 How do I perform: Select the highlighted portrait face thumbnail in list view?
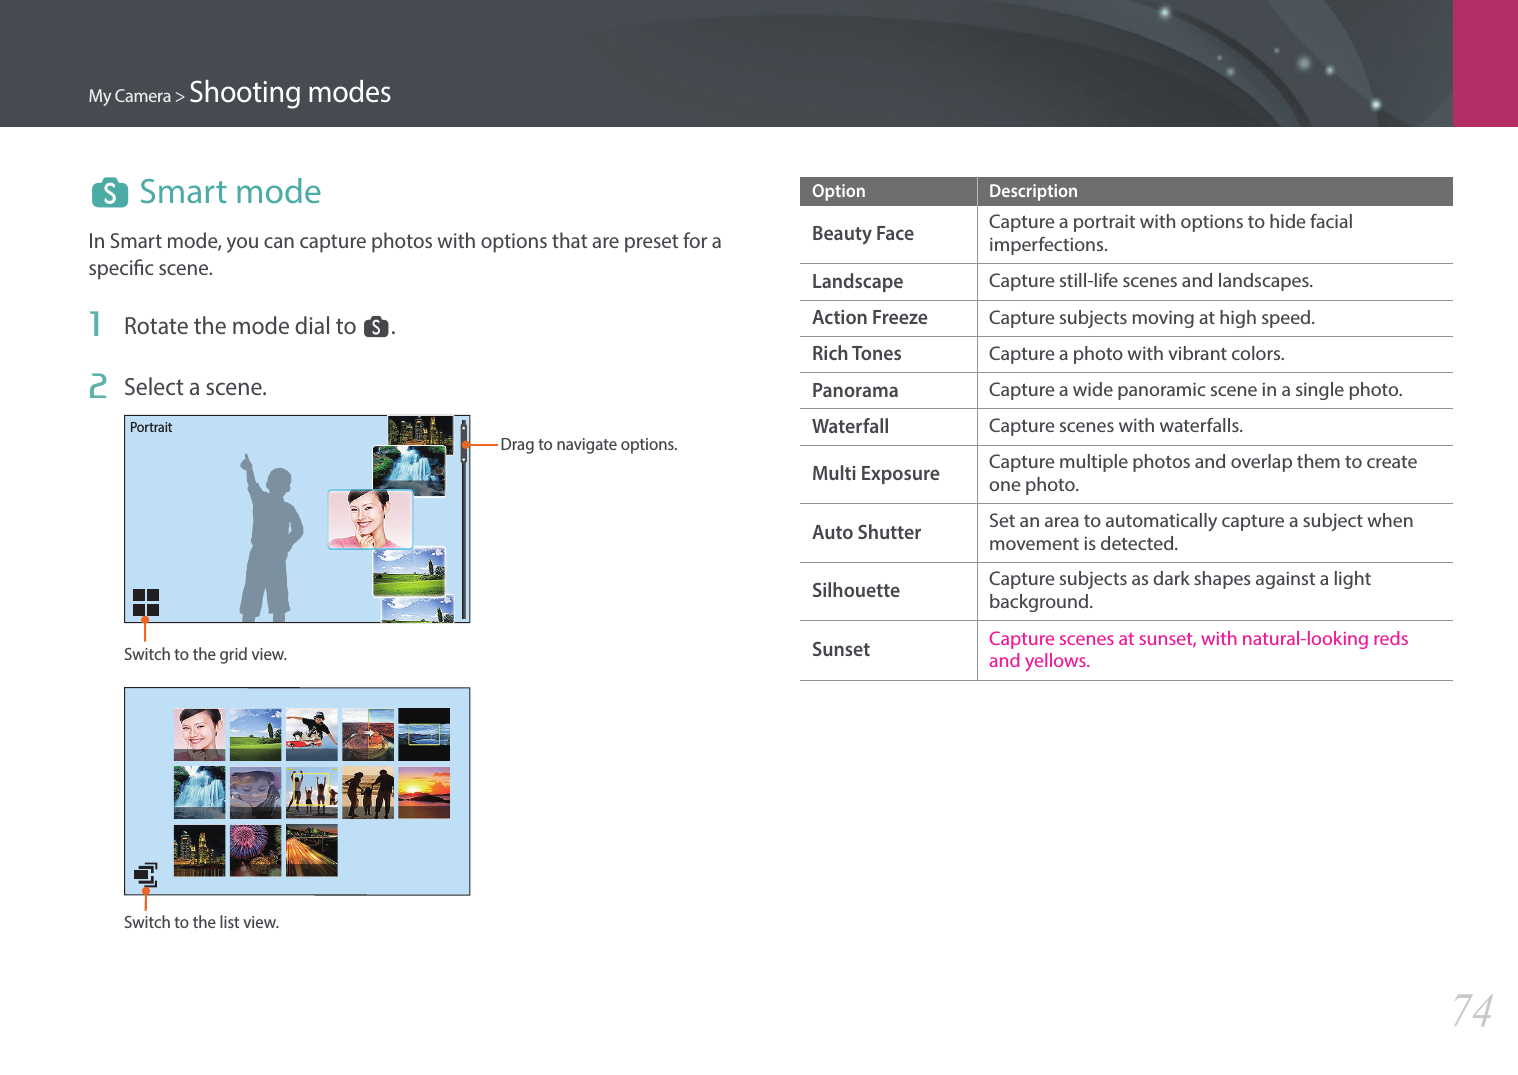(370, 519)
